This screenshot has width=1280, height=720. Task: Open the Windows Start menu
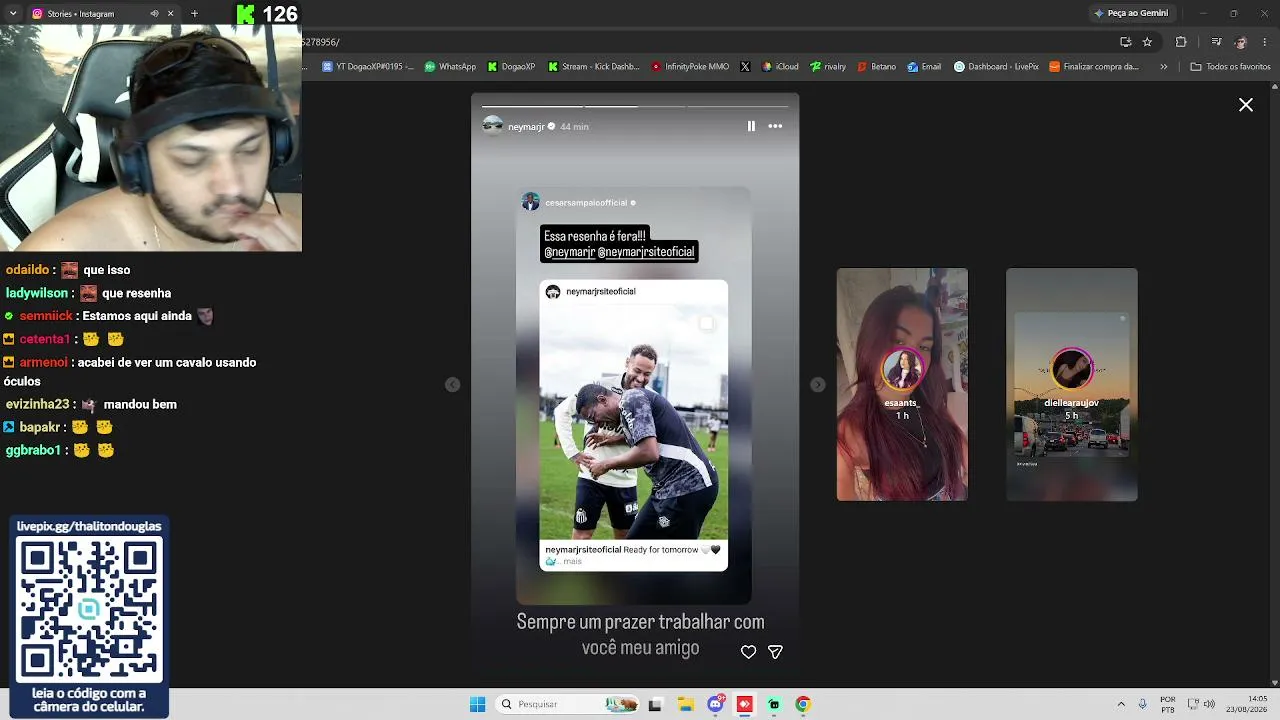478,704
